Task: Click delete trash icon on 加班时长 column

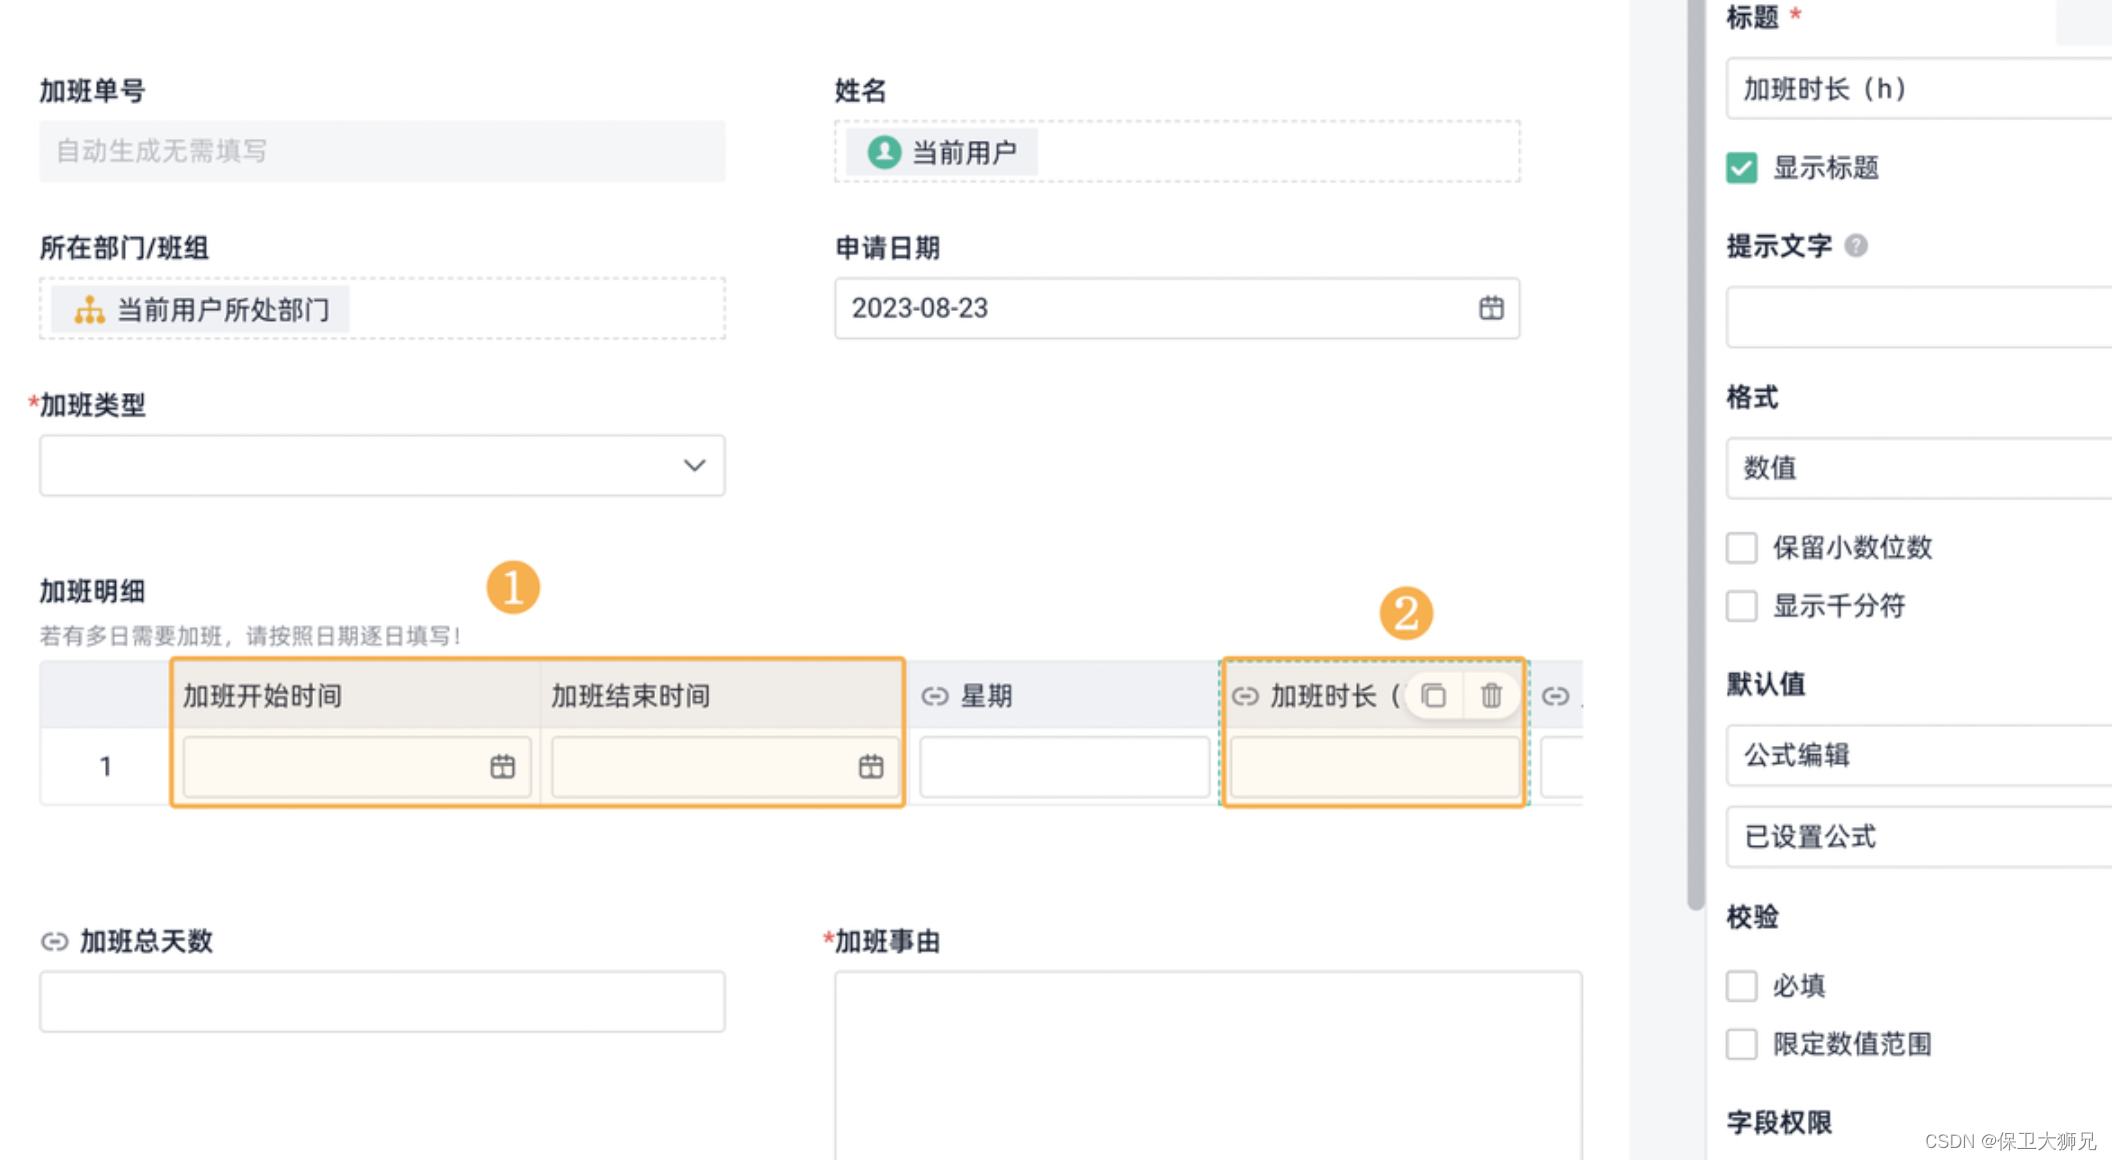Action: pyautogui.click(x=1491, y=695)
